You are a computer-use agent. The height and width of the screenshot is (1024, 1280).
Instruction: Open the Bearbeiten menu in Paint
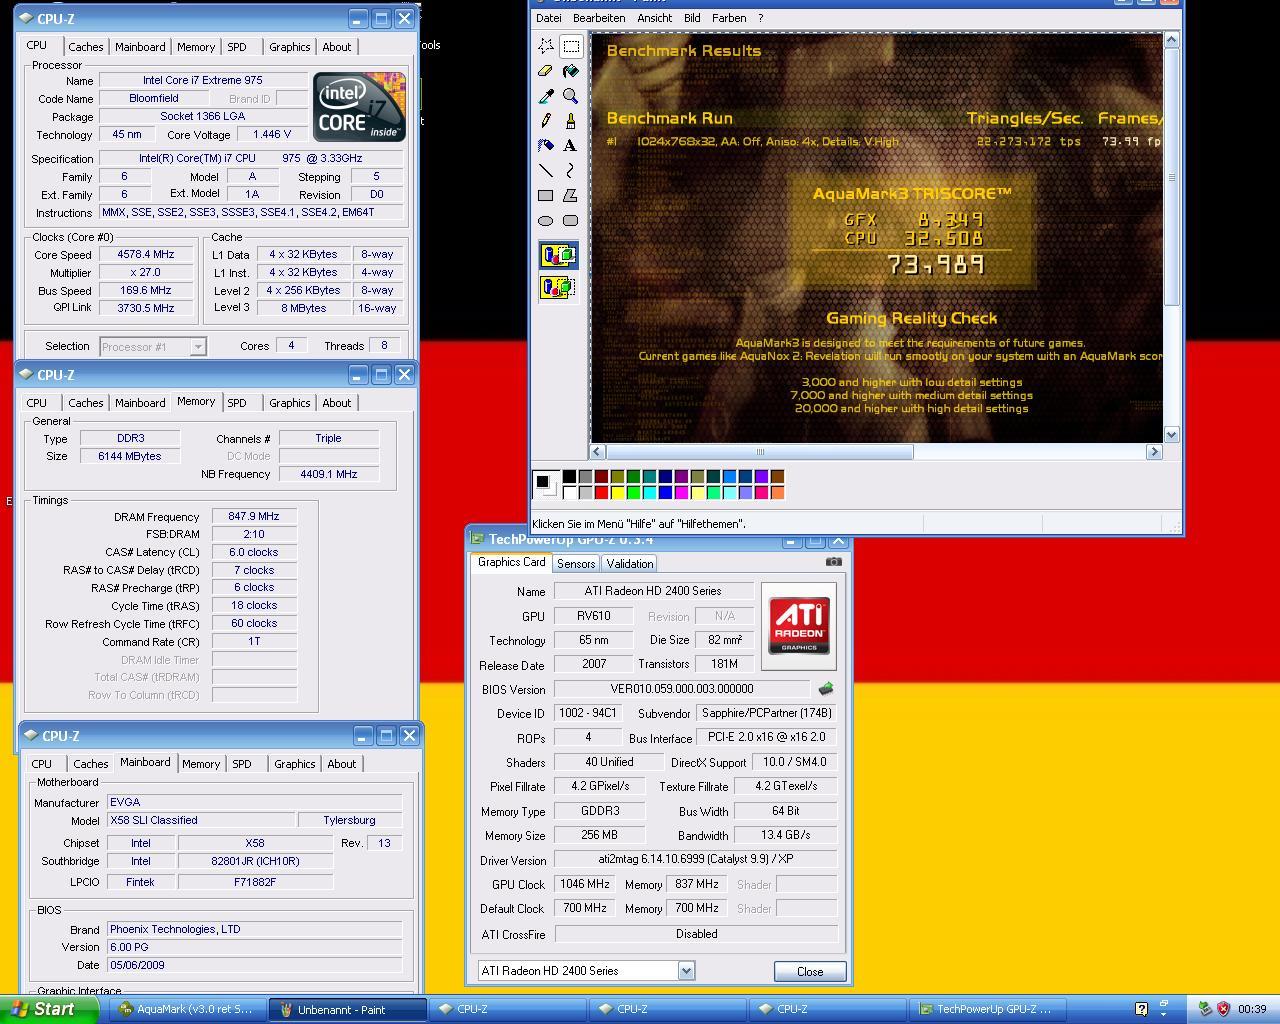click(x=599, y=18)
